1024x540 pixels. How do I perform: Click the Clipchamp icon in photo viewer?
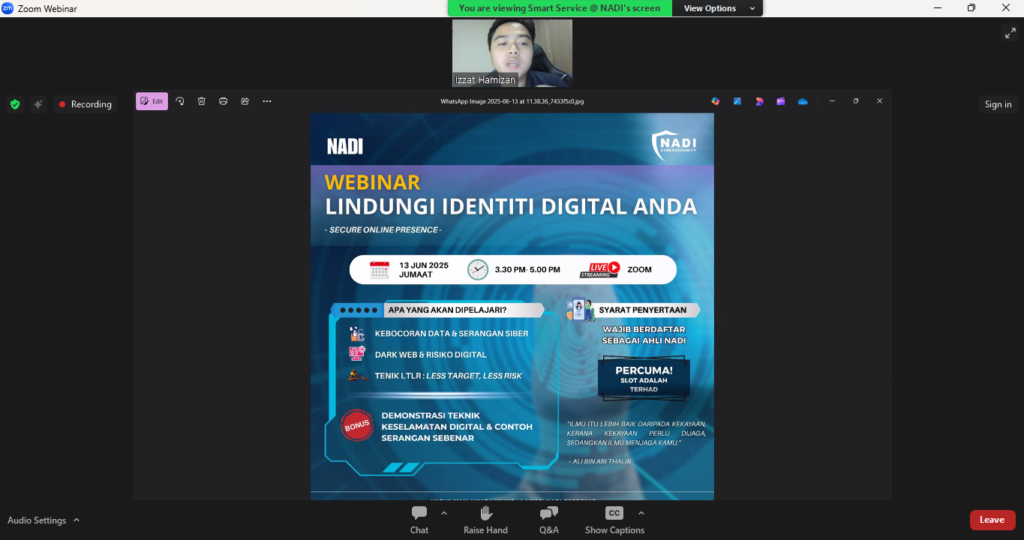(759, 101)
